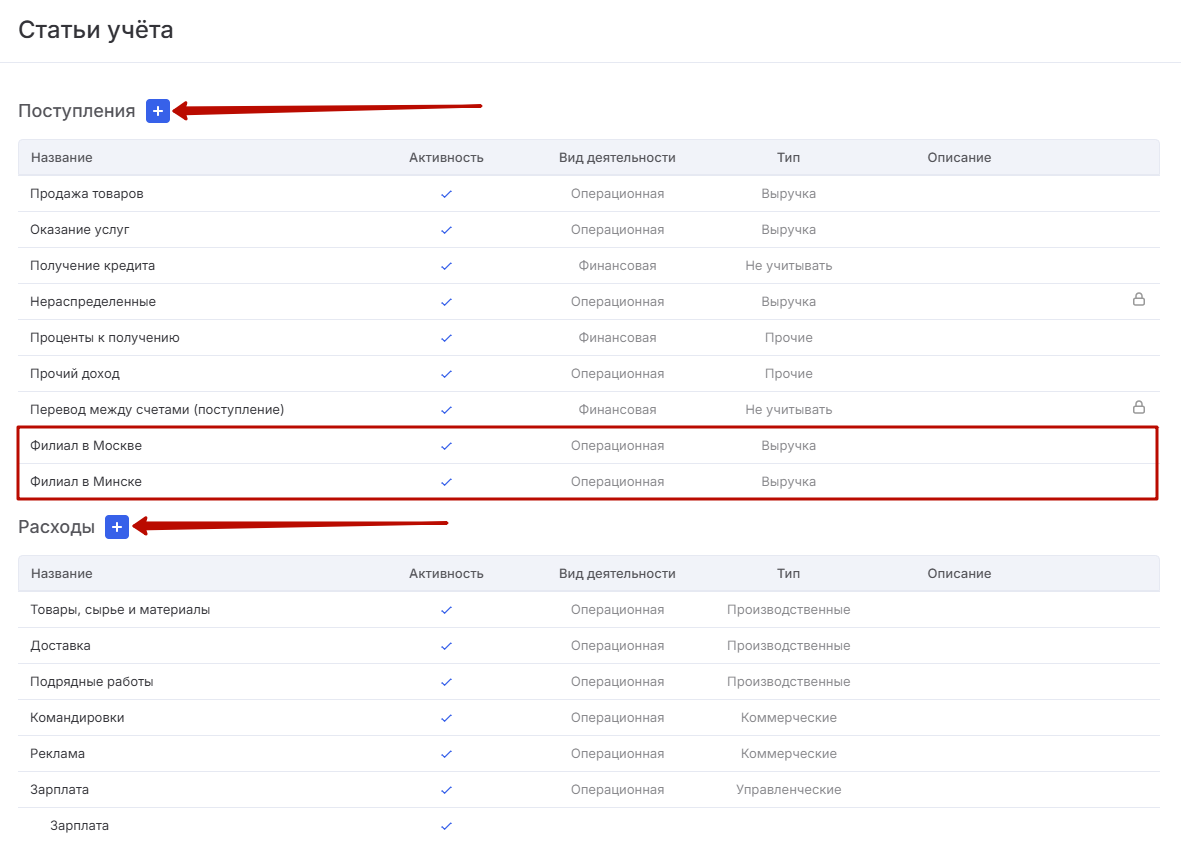Toggle activity checkmark for Товары, сырье и материалы

(x=446, y=610)
